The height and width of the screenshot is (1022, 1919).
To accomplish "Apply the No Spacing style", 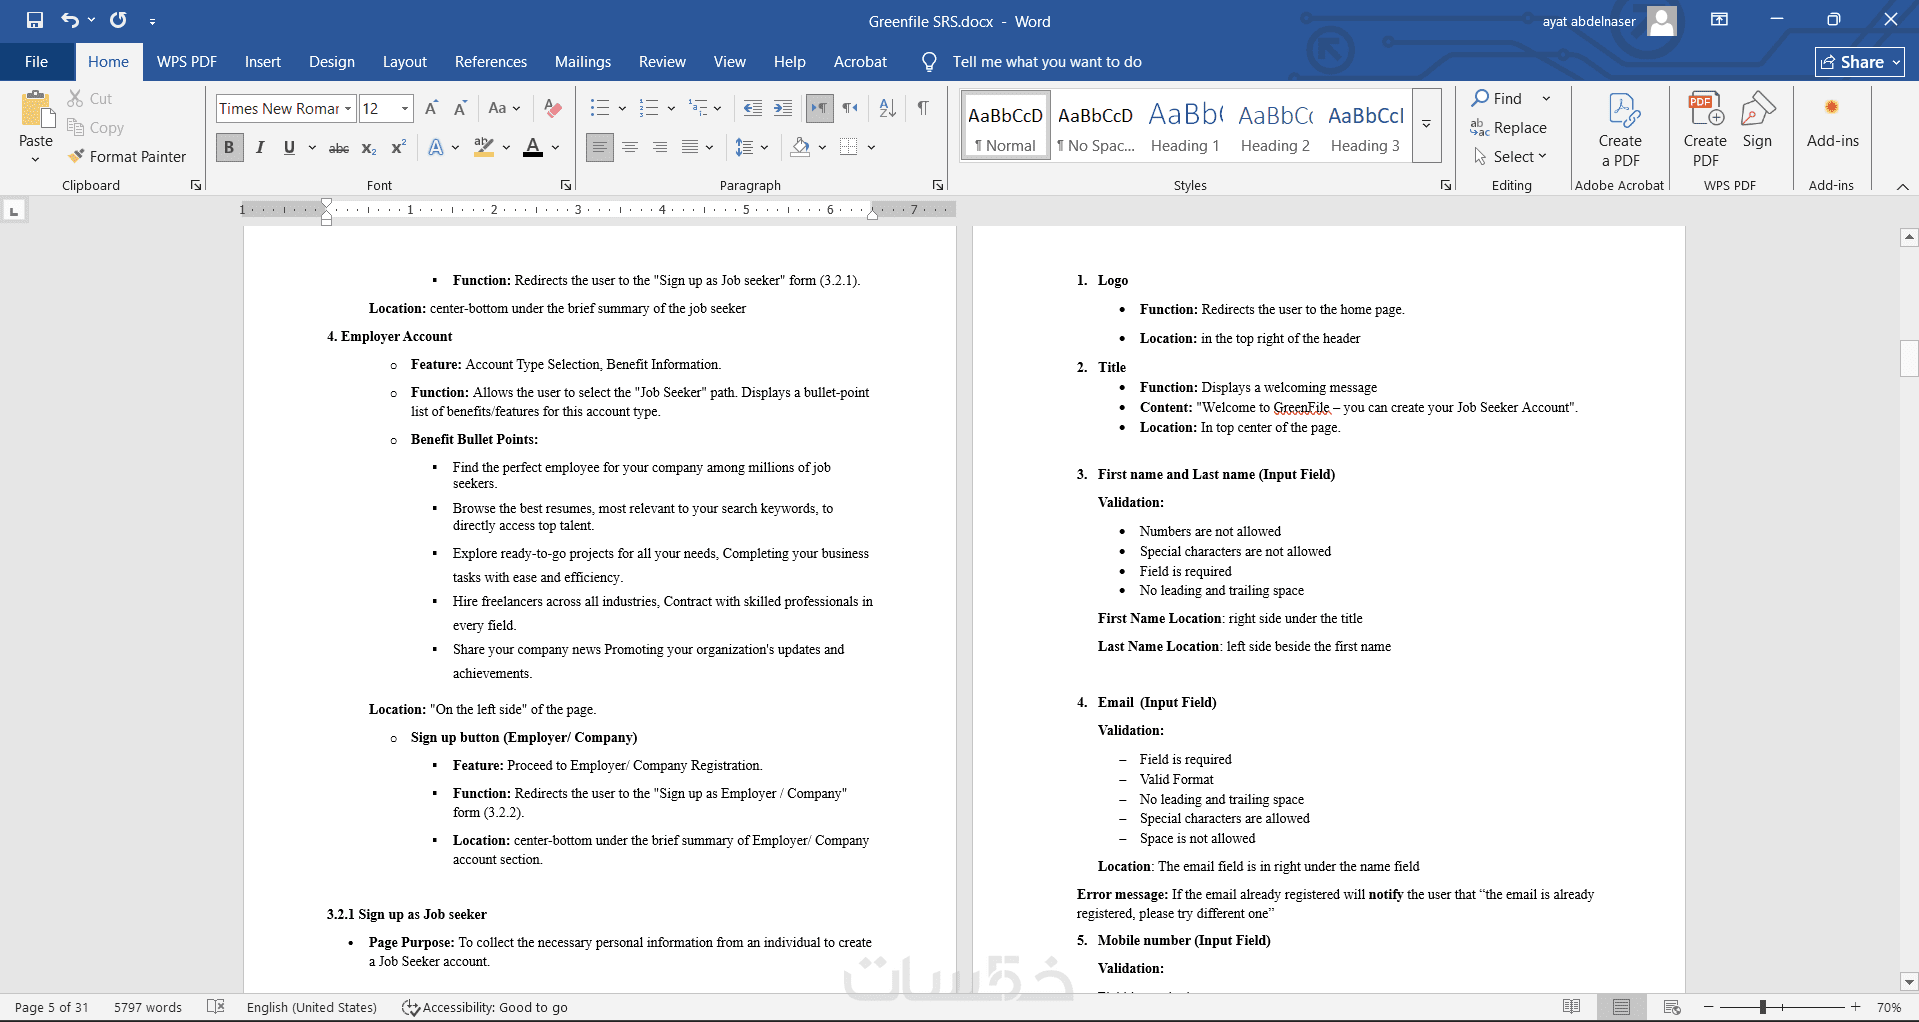I will [1095, 125].
